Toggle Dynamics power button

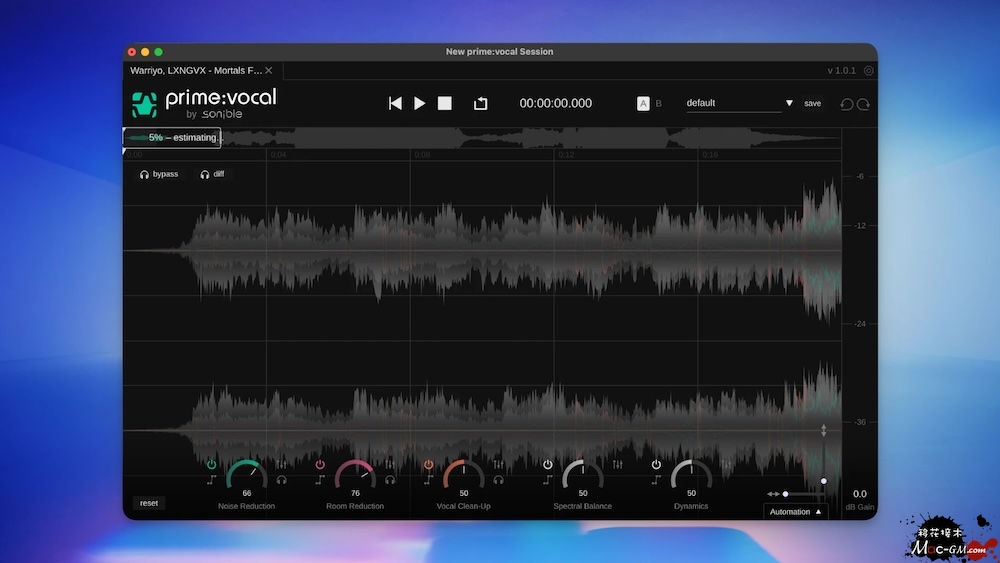pos(656,465)
